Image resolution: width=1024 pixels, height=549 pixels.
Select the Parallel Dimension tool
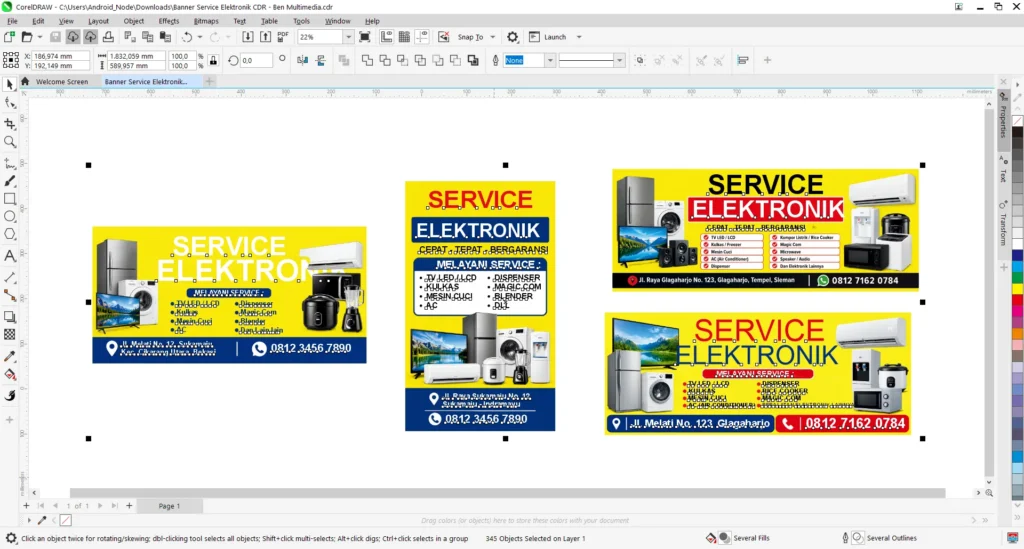[x=9, y=277]
